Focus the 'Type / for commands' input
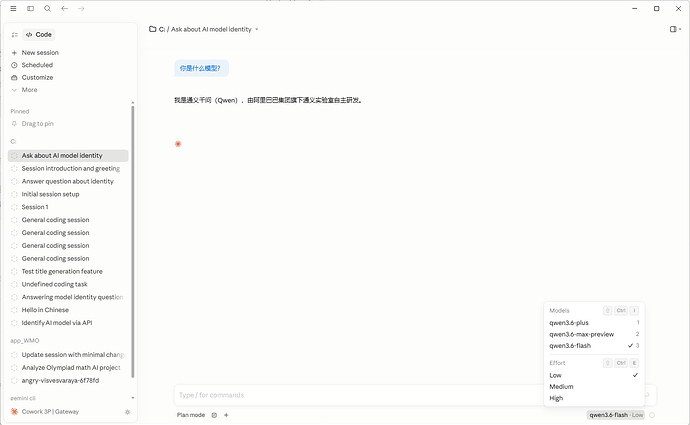Image resolution: width=690 pixels, height=425 pixels. coord(361,395)
